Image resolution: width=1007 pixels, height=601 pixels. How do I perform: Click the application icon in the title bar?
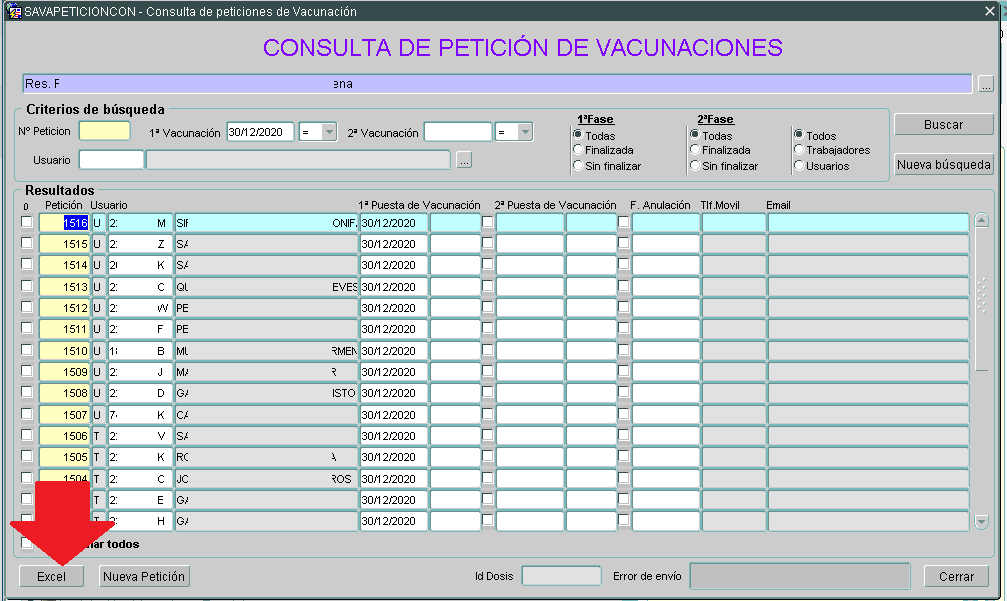point(14,11)
